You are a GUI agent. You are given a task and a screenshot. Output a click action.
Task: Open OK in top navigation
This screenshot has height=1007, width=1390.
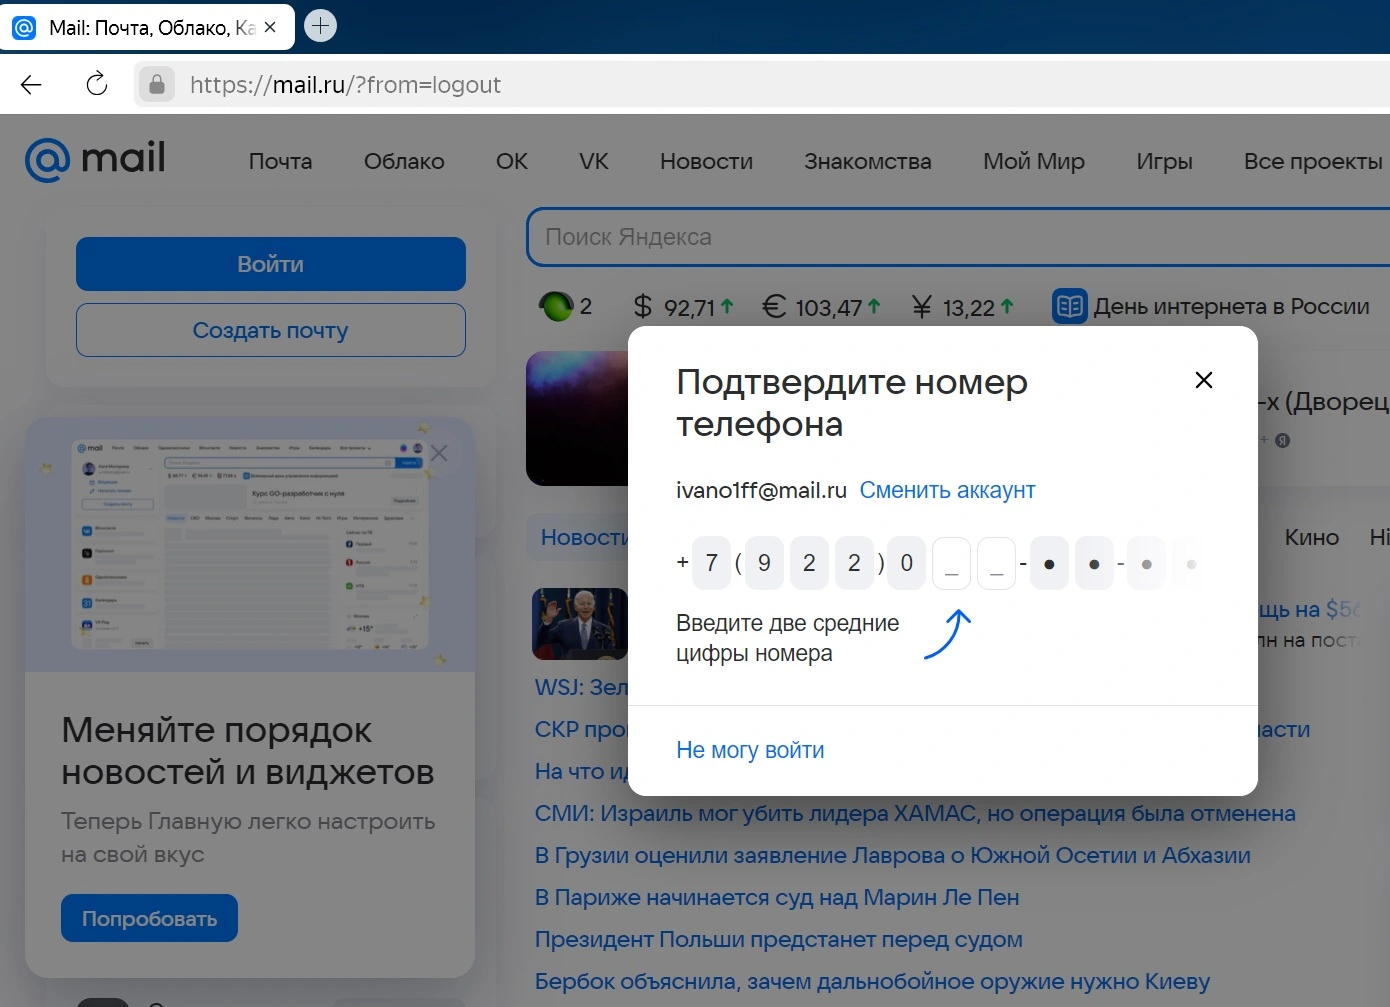pyautogui.click(x=512, y=161)
